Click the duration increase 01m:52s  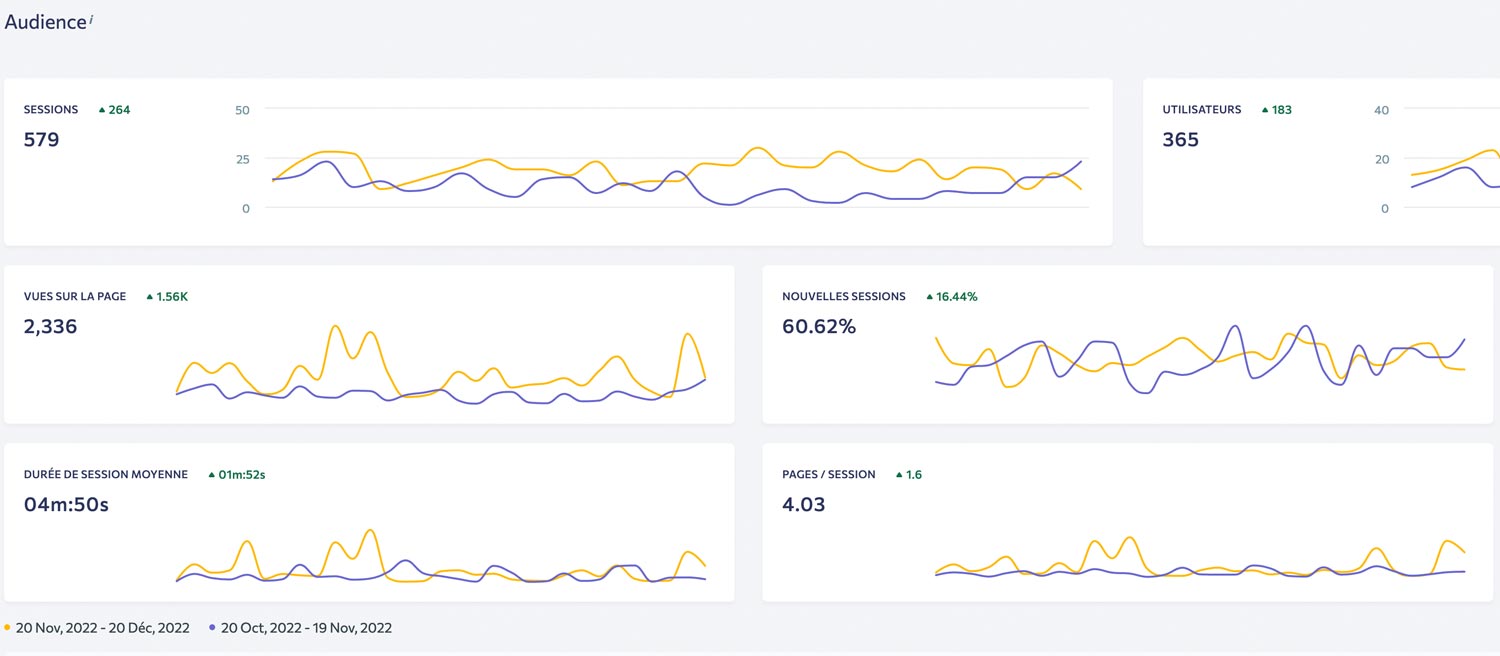tap(242, 475)
